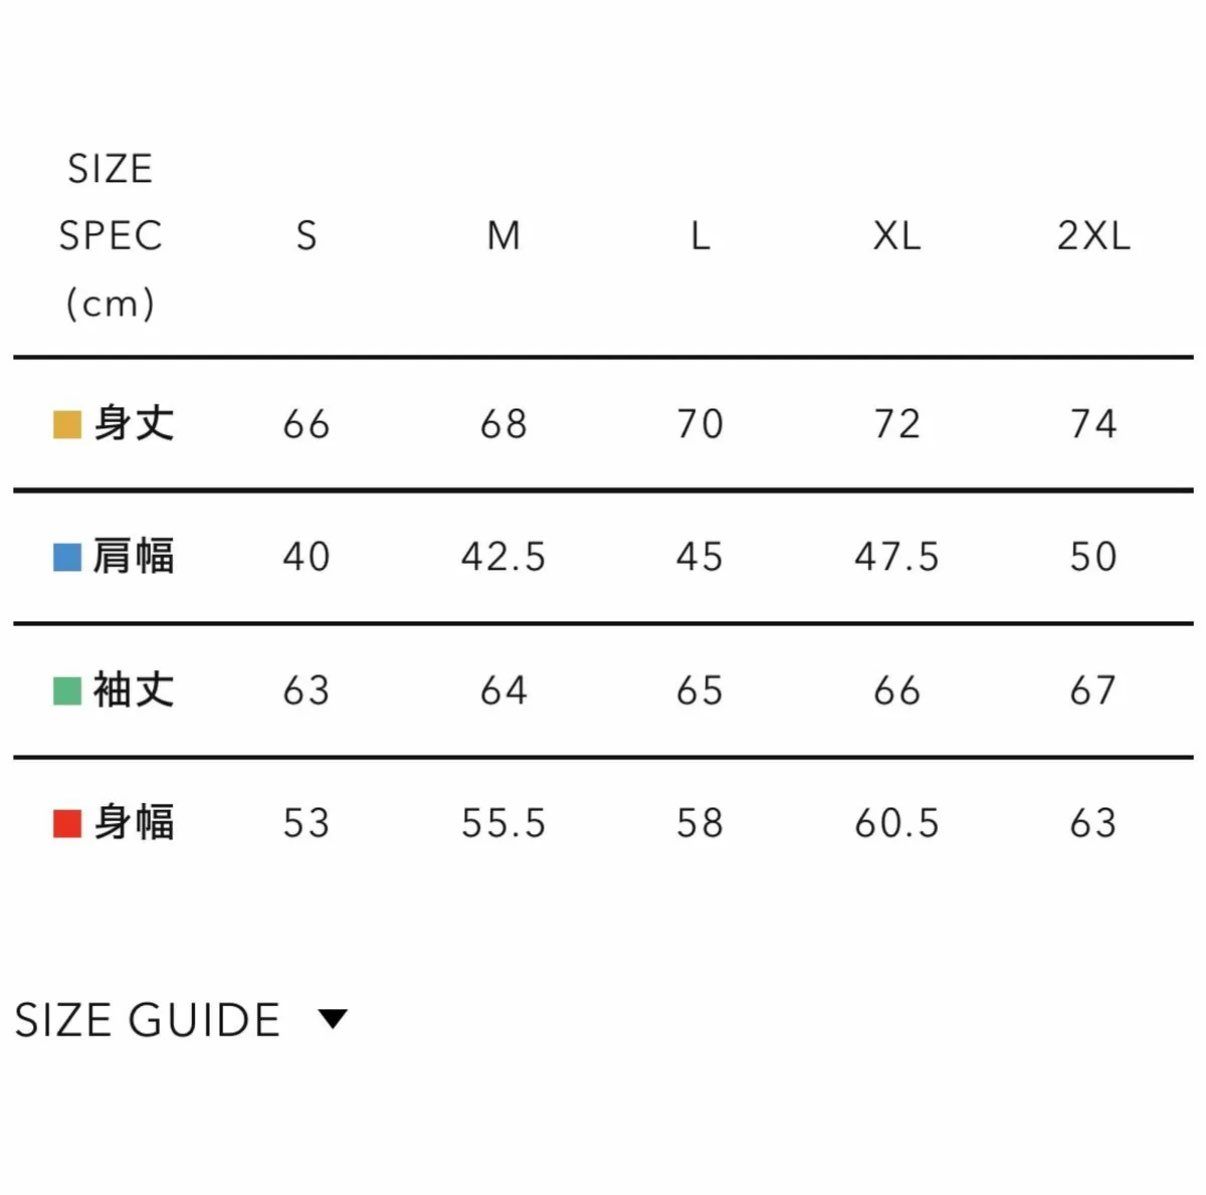
Task: Select the 2XL size column header
Action: [1093, 236]
